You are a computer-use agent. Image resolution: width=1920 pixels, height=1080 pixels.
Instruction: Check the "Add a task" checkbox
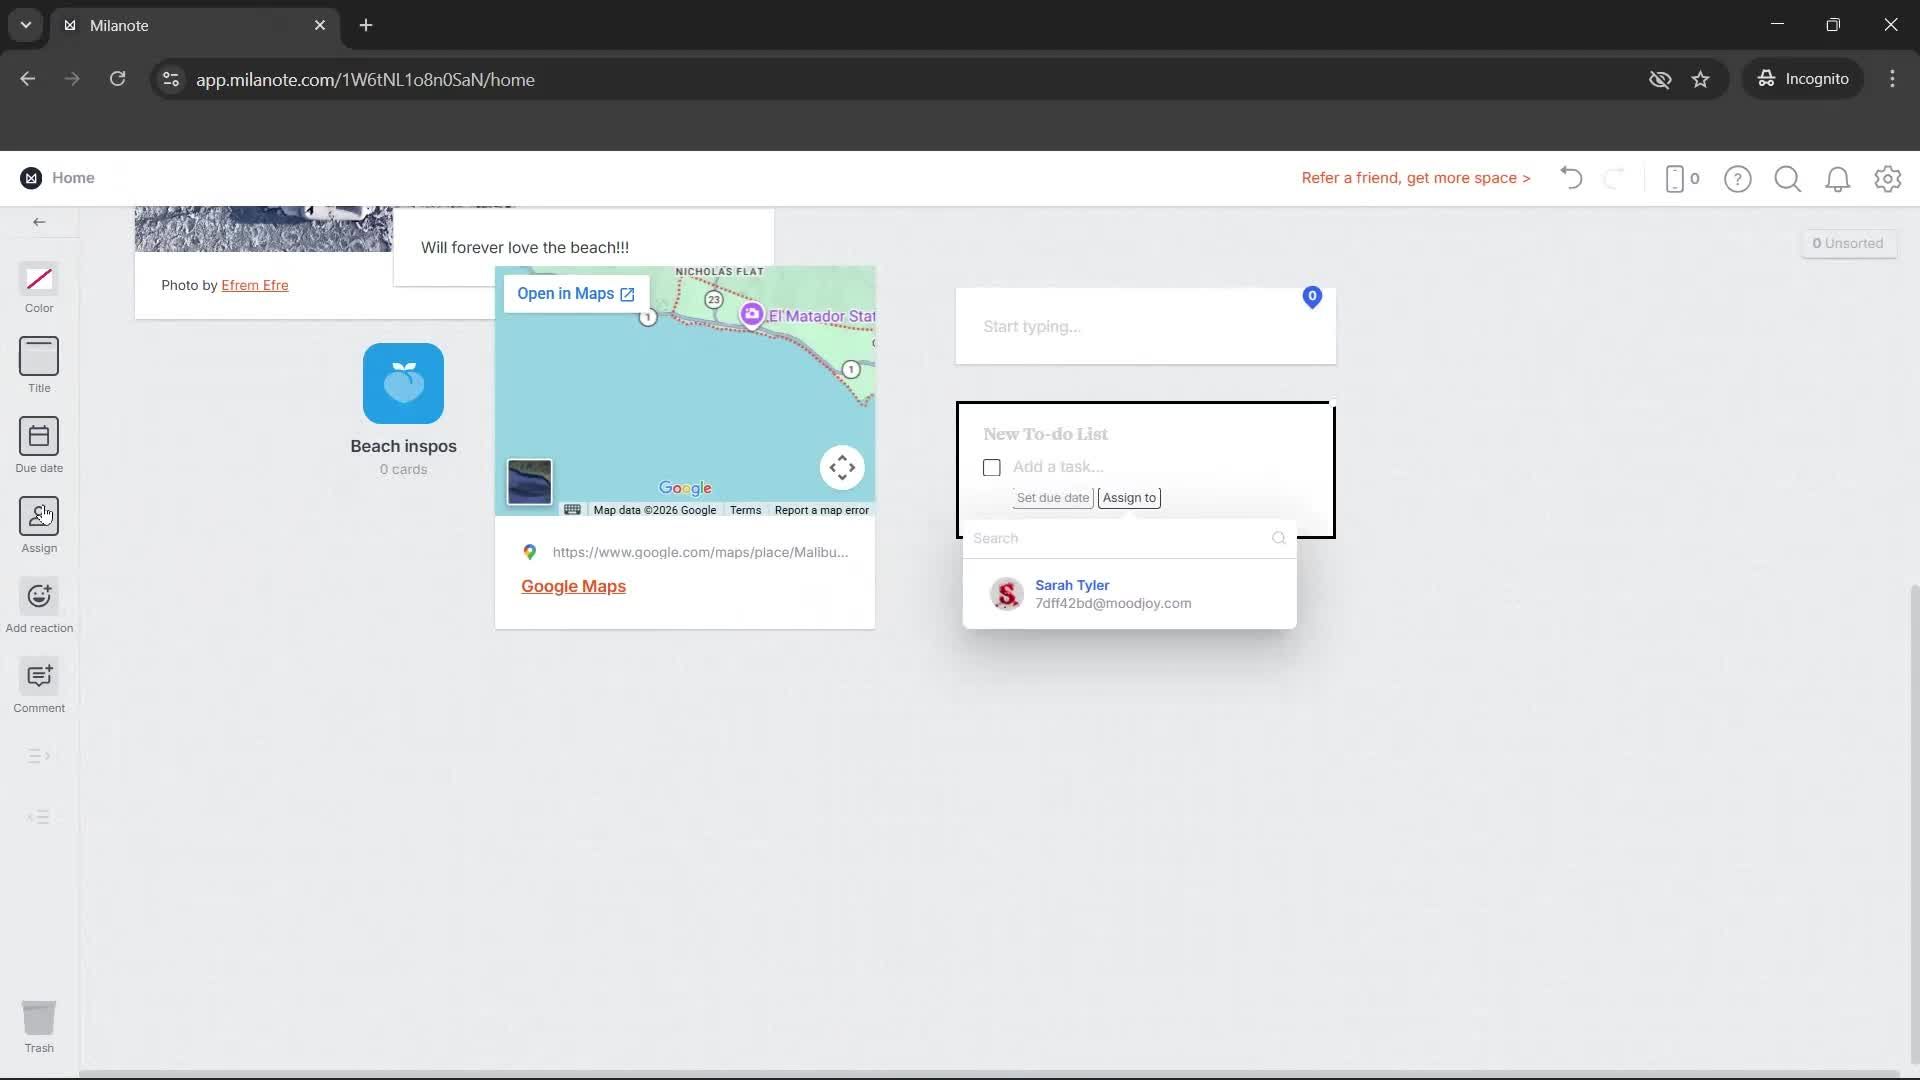[x=991, y=467]
